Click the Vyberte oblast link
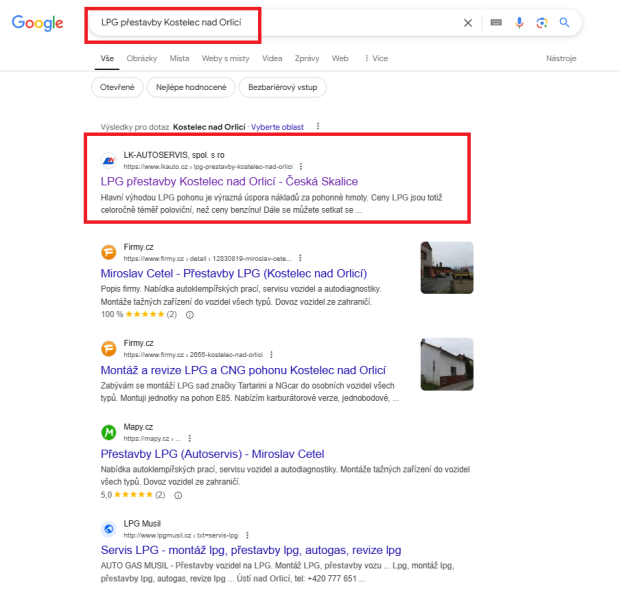The image size is (619, 600). tap(277, 127)
